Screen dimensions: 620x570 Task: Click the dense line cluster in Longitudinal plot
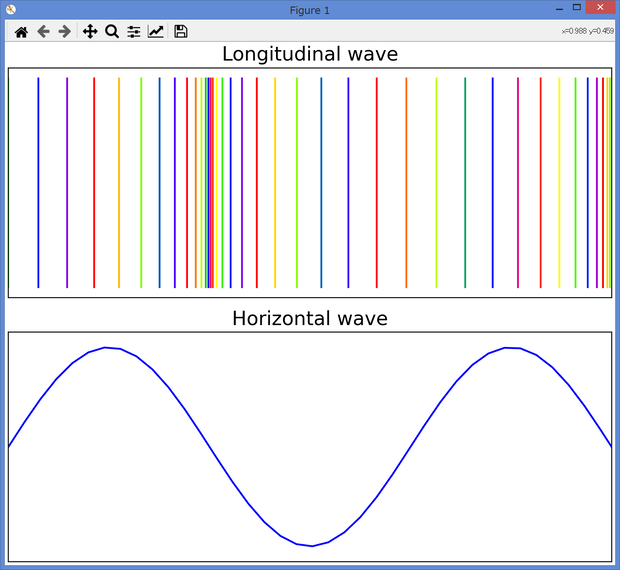208,183
